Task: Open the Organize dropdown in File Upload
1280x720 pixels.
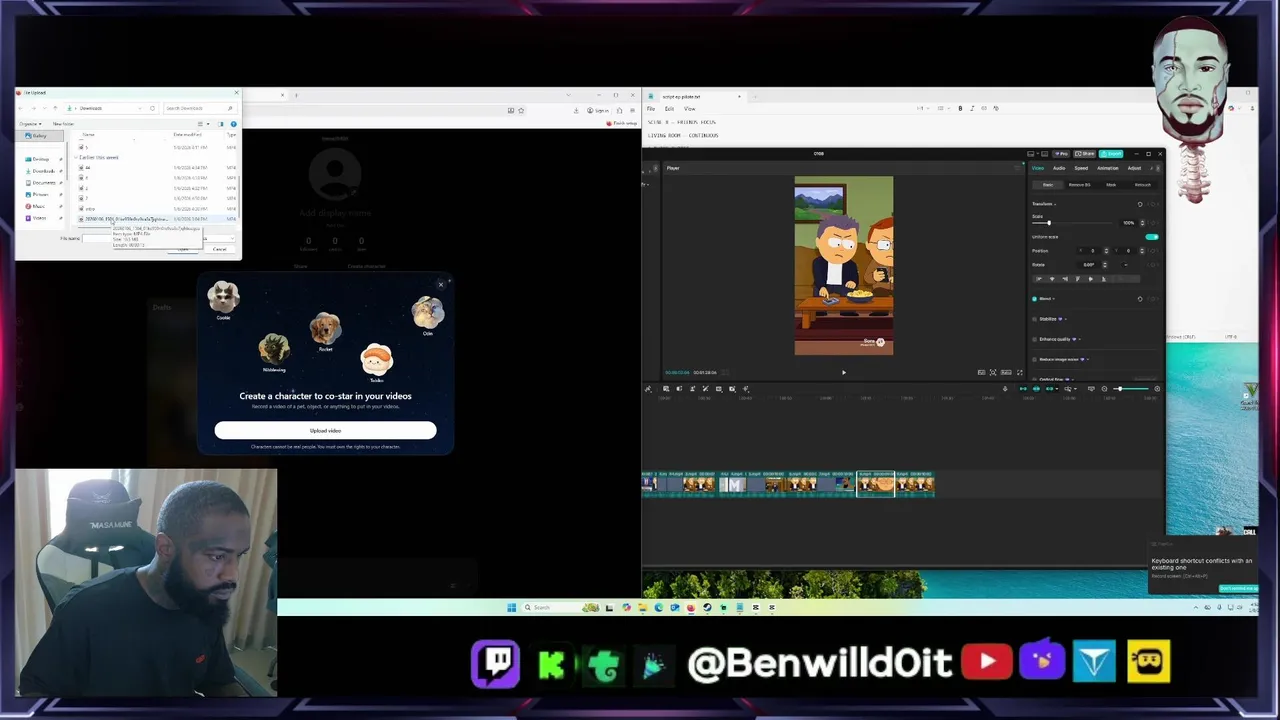Action: [30, 124]
